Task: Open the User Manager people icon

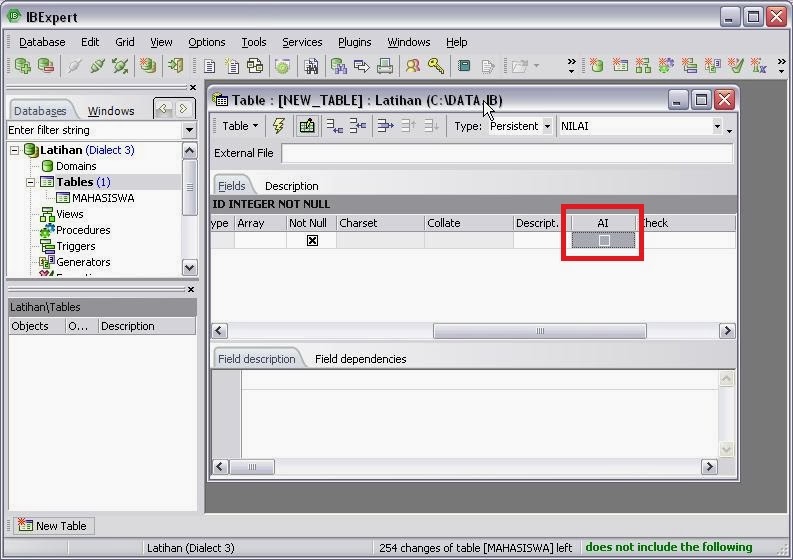Action: pos(413,66)
